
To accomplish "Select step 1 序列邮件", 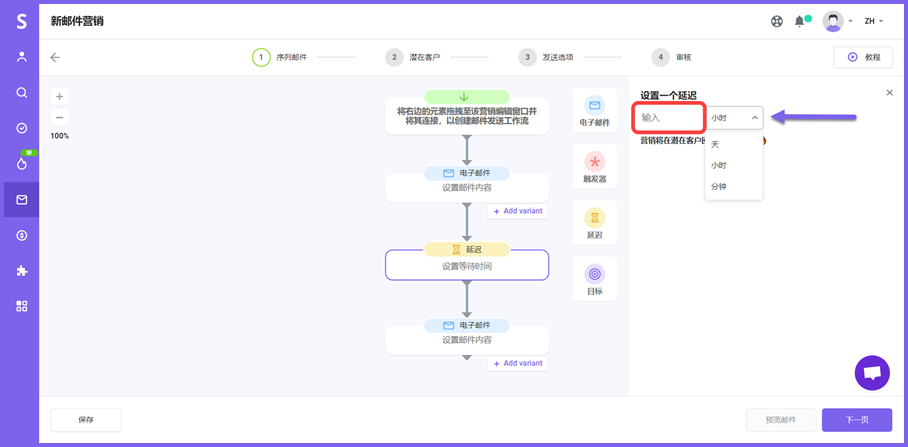I will [x=280, y=57].
